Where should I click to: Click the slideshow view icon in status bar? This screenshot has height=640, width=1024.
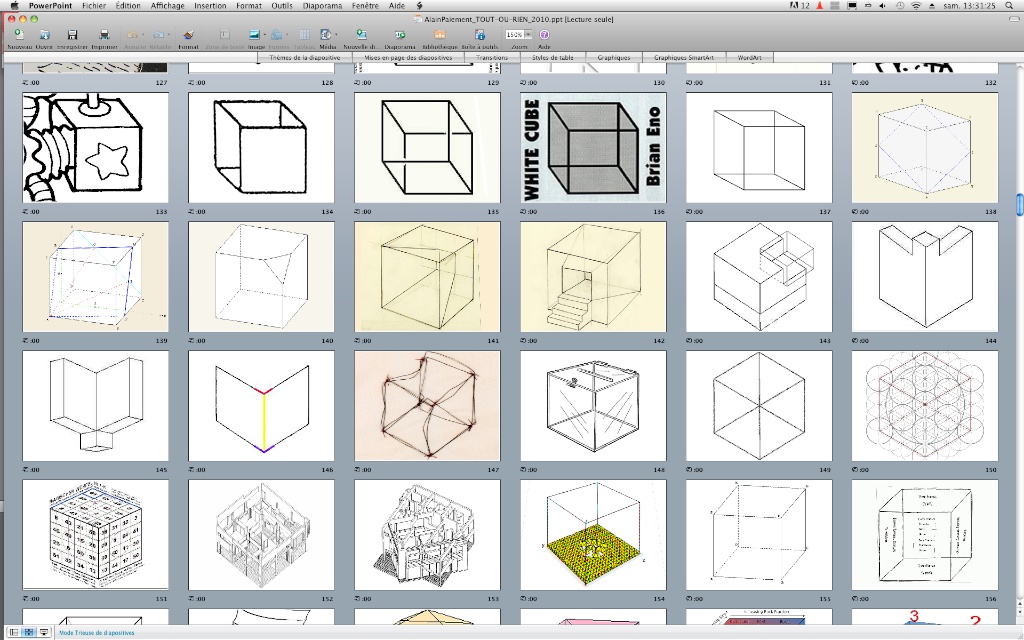[44, 632]
